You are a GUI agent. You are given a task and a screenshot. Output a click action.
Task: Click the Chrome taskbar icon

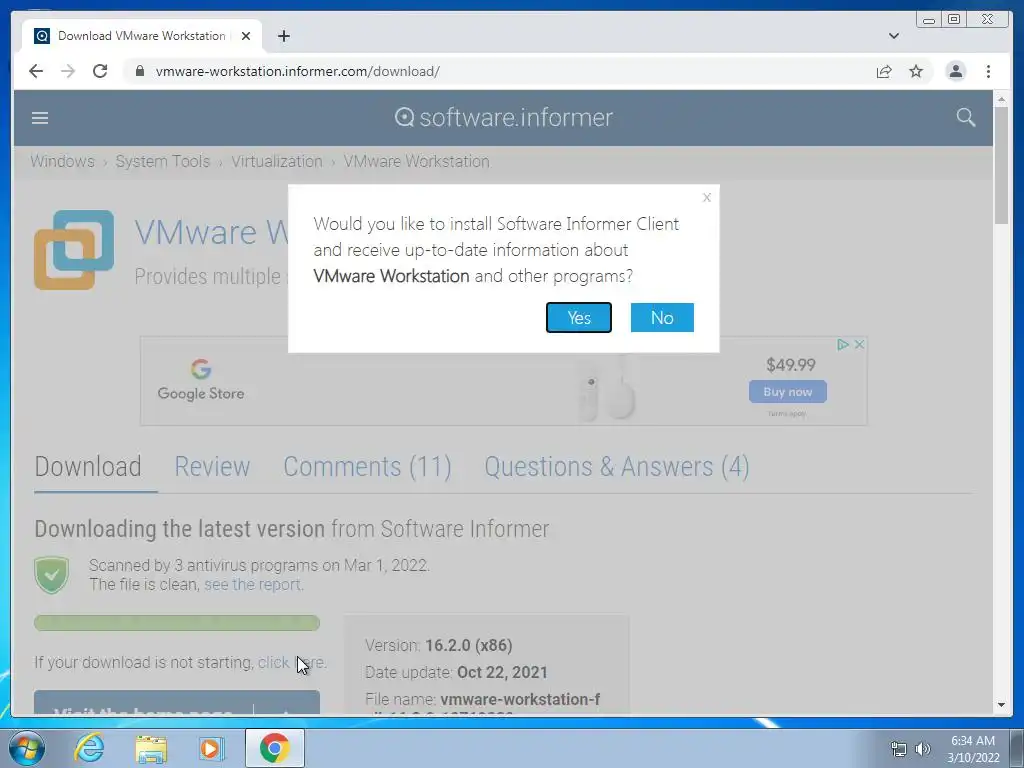pos(274,748)
